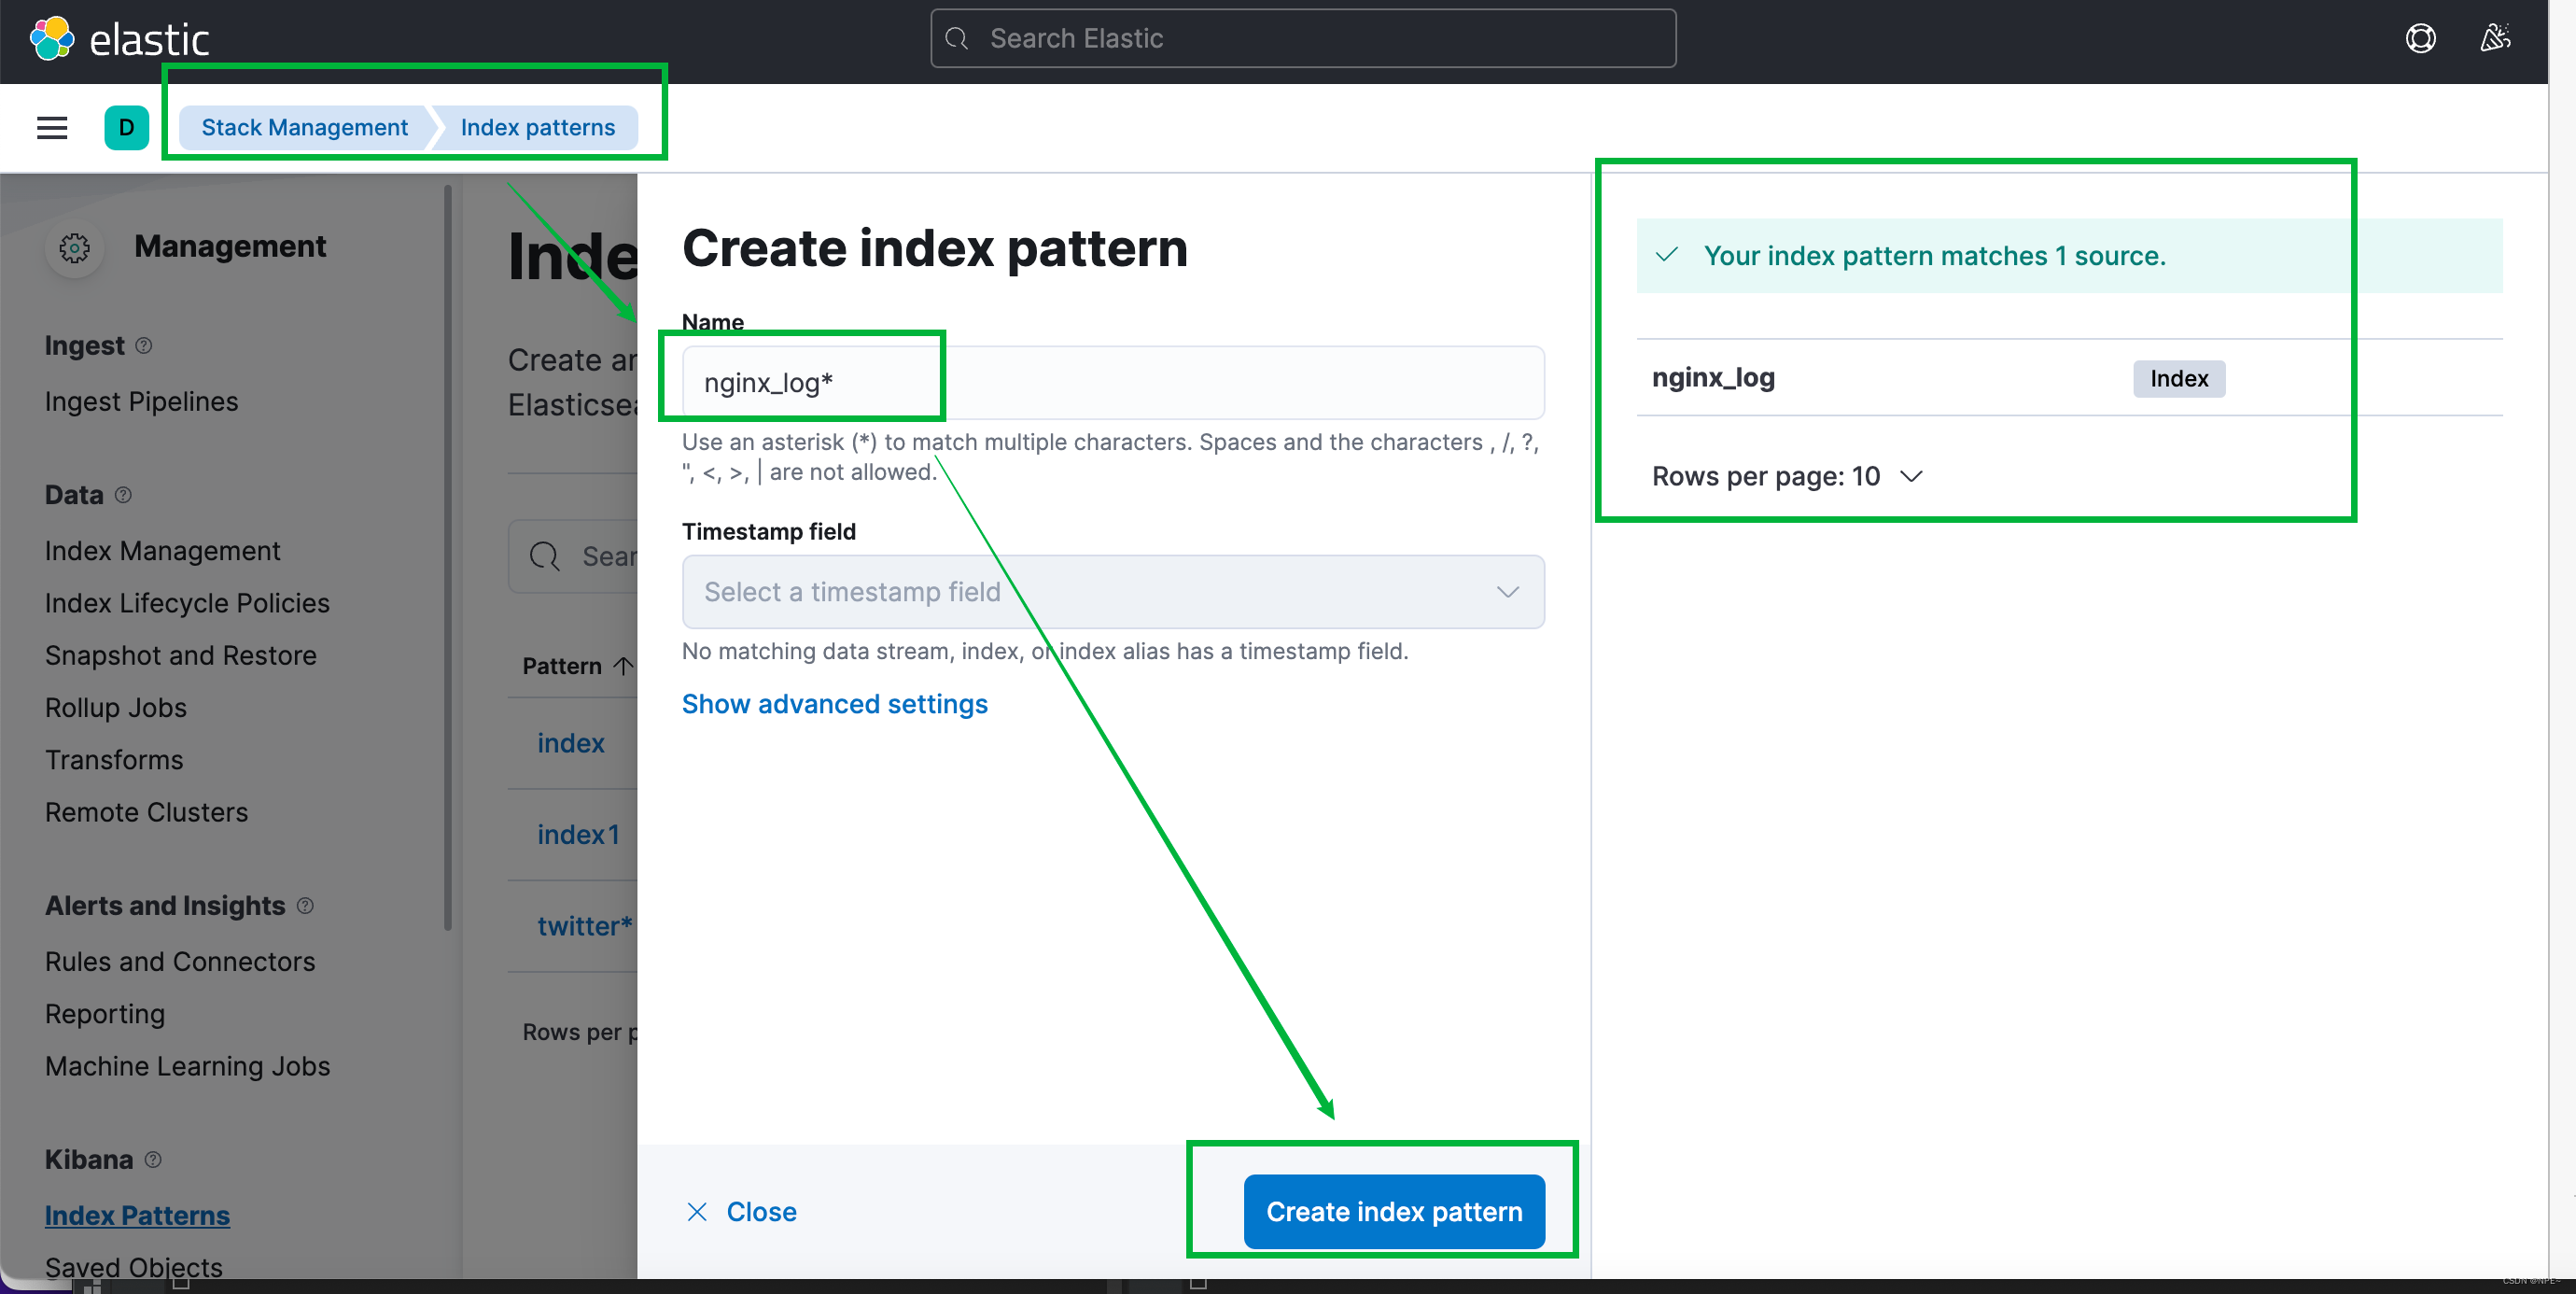Open the hamburger navigation menu
The image size is (2576, 1294).
tap(52, 127)
